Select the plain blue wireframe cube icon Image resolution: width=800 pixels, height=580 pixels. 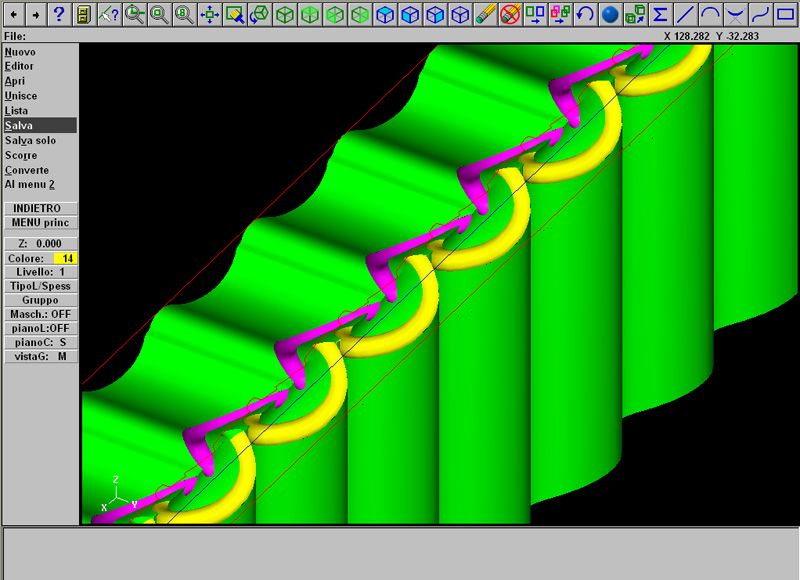460,15
